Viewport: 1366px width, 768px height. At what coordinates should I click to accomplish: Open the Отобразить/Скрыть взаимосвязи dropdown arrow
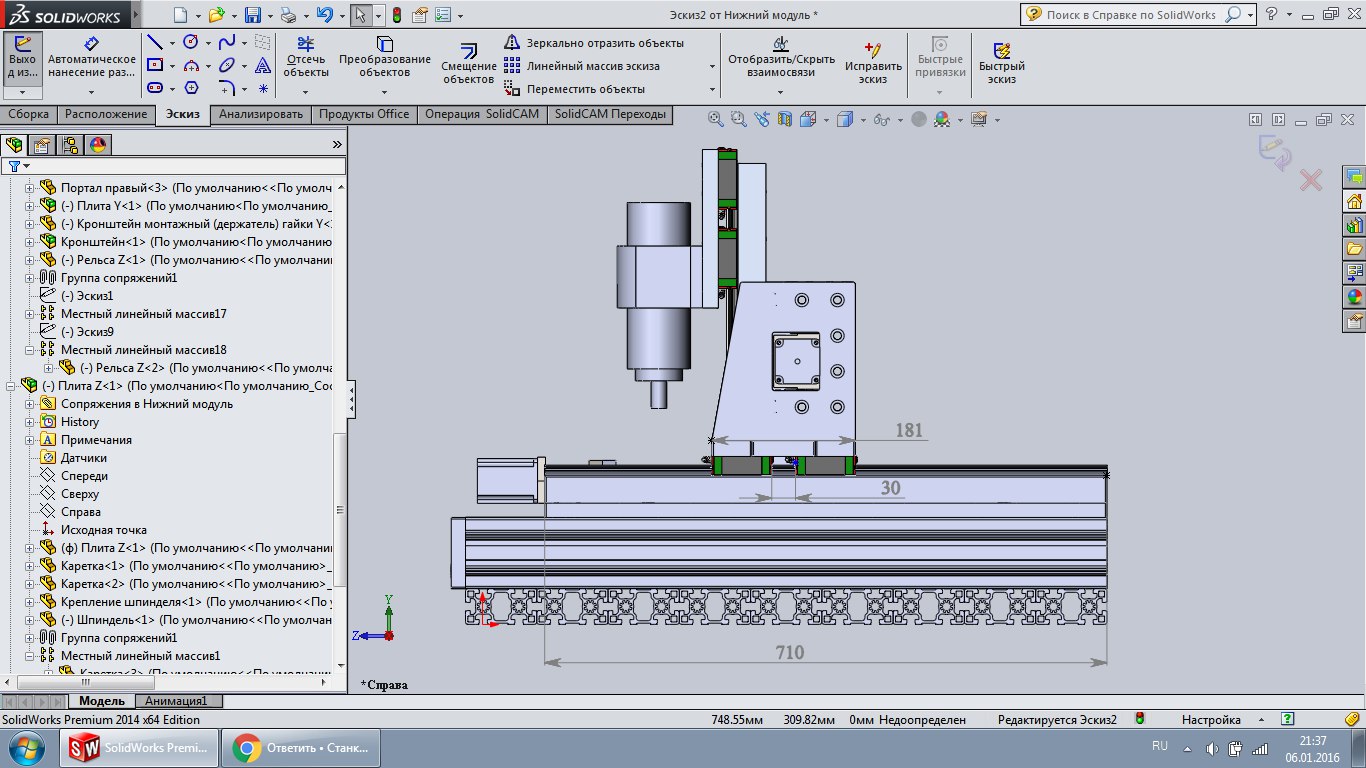[781, 92]
